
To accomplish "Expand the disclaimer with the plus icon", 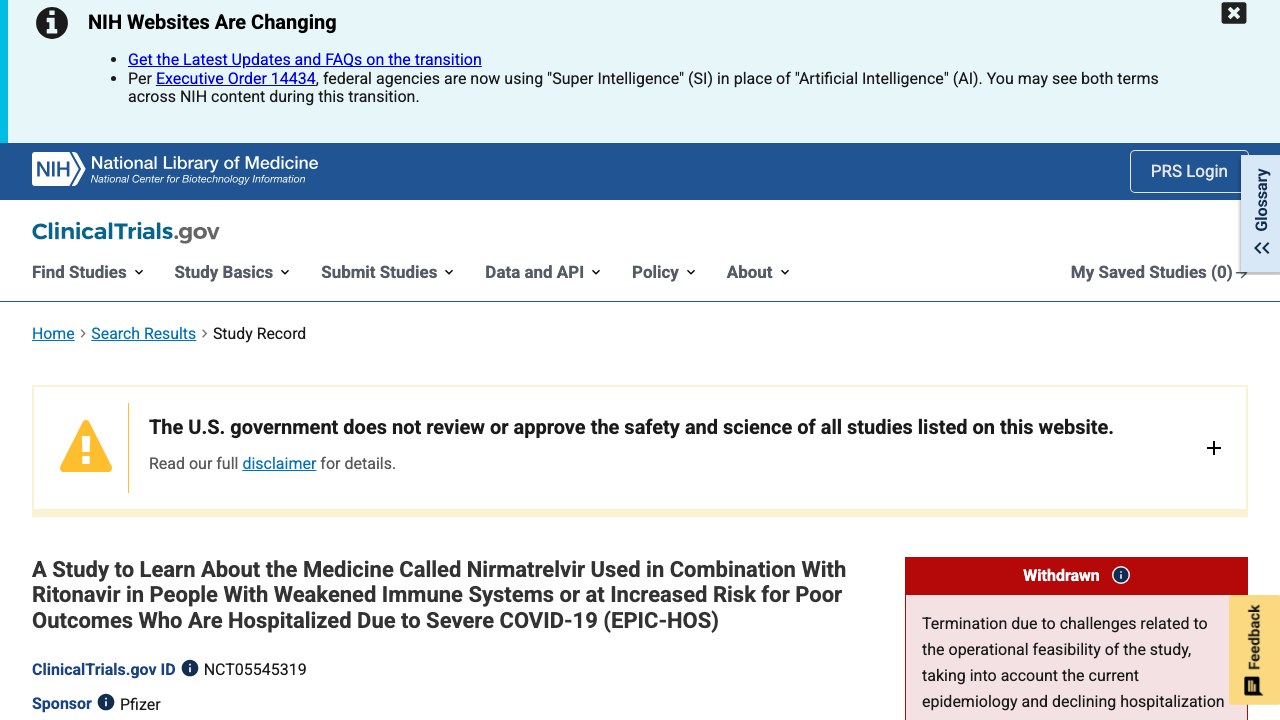I will click(1214, 448).
